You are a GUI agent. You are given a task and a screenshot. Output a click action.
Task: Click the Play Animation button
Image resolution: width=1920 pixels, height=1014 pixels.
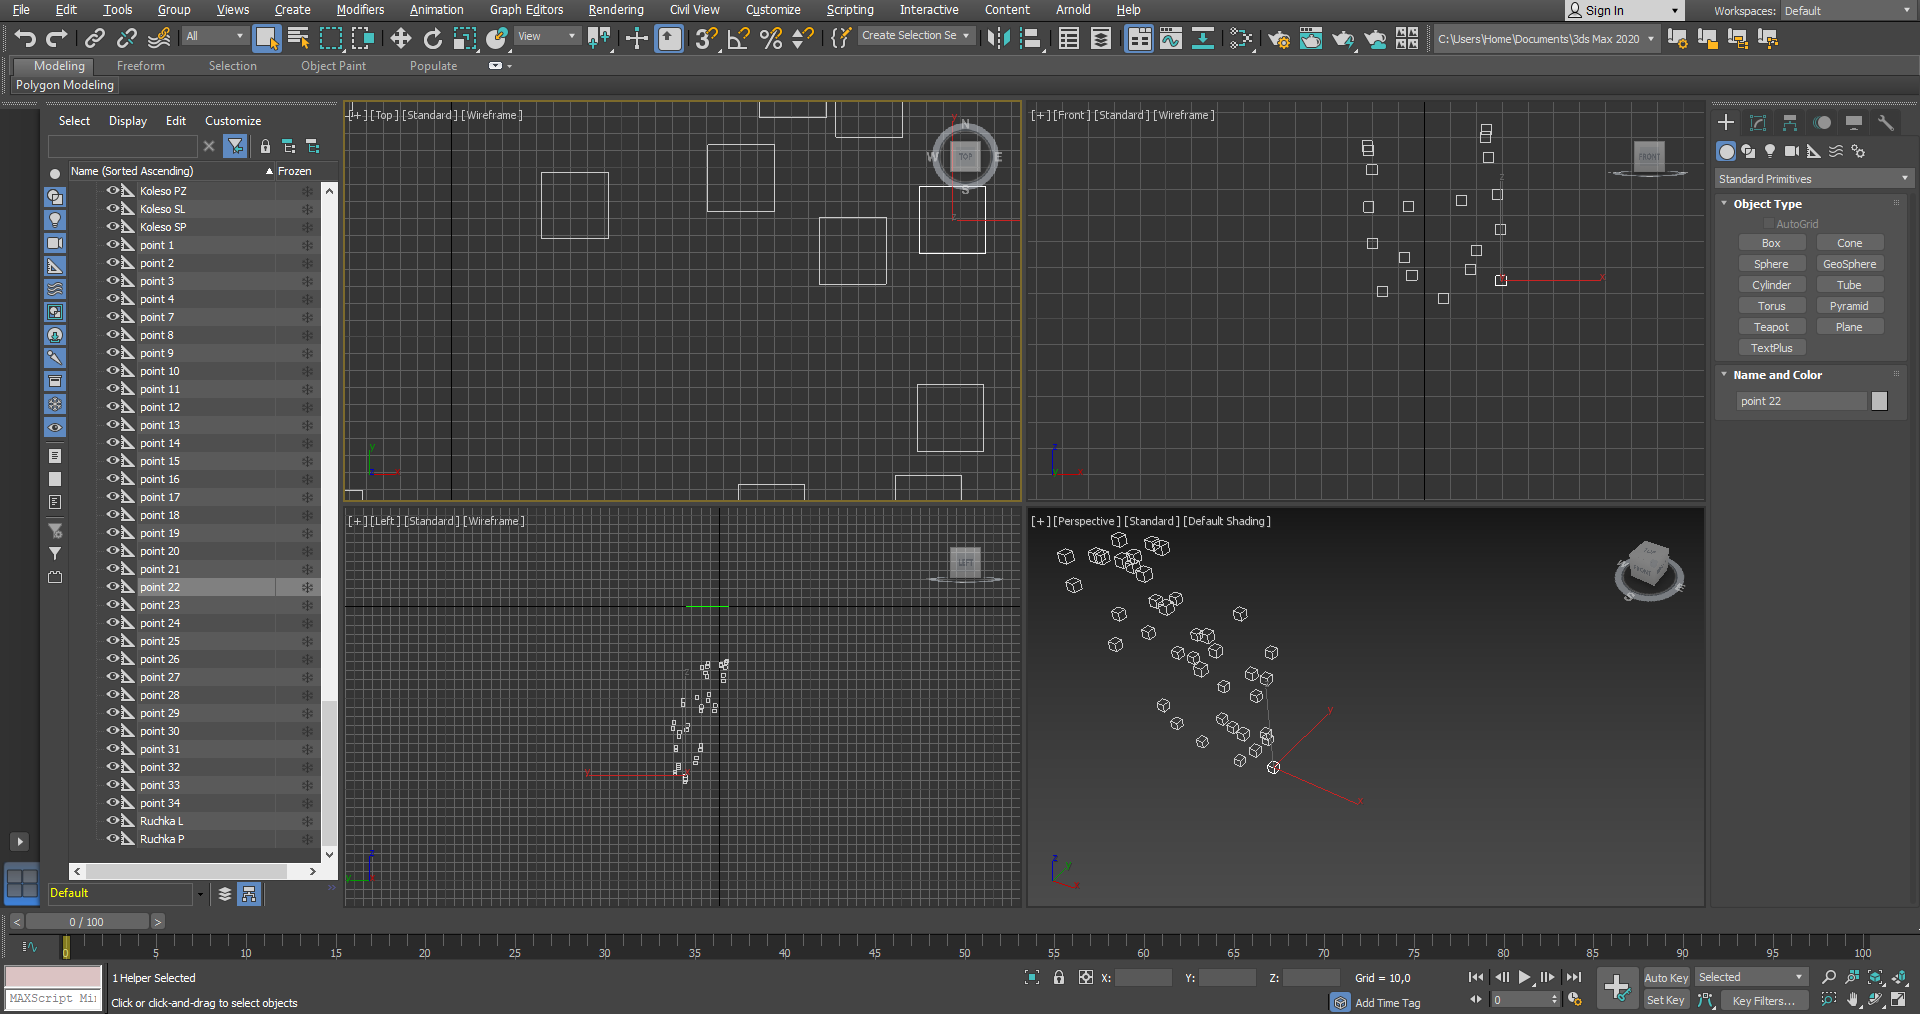pos(1524,977)
